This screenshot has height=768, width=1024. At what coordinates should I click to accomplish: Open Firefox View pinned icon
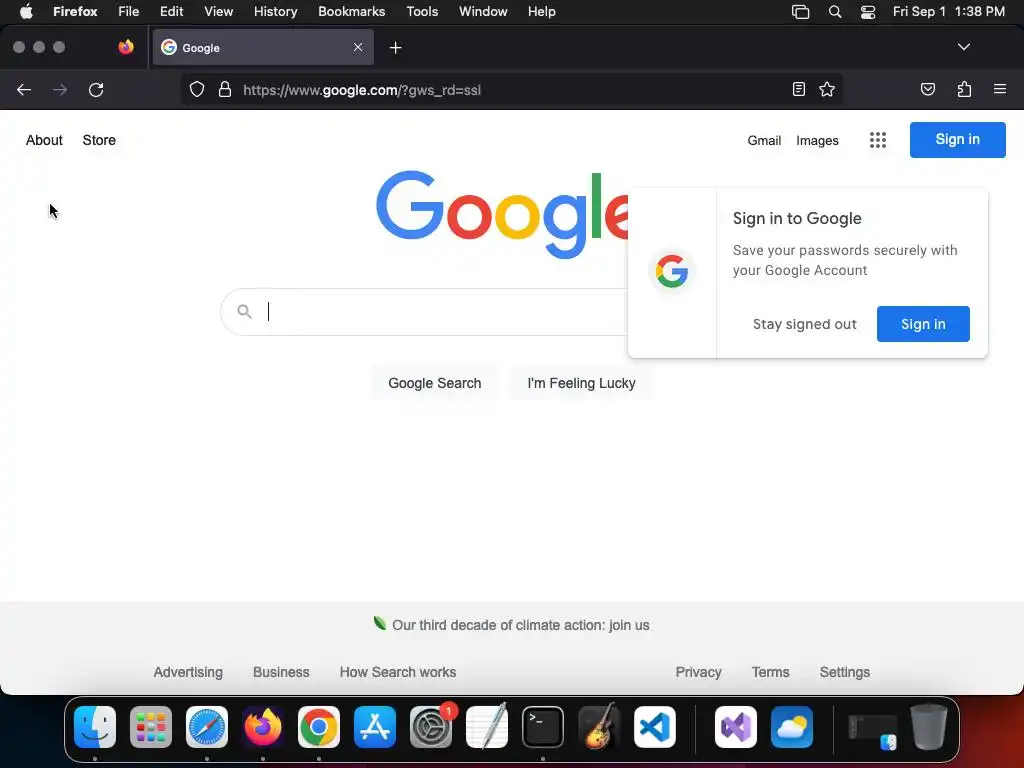click(125, 47)
